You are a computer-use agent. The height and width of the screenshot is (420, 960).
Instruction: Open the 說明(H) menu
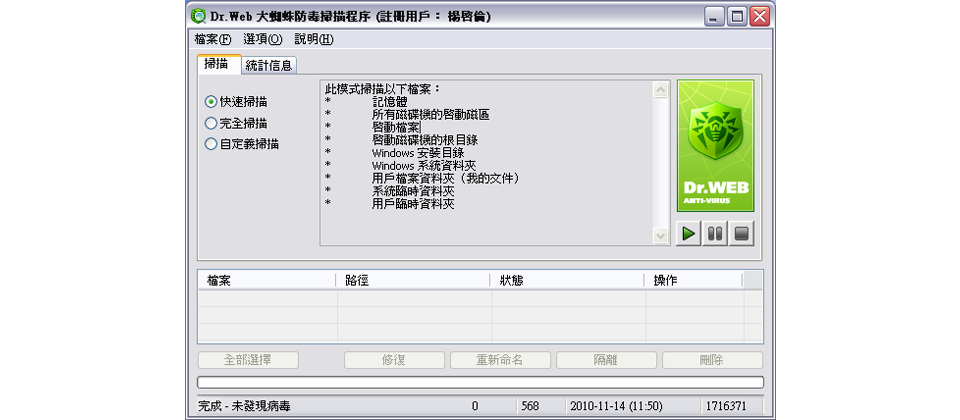(x=313, y=39)
